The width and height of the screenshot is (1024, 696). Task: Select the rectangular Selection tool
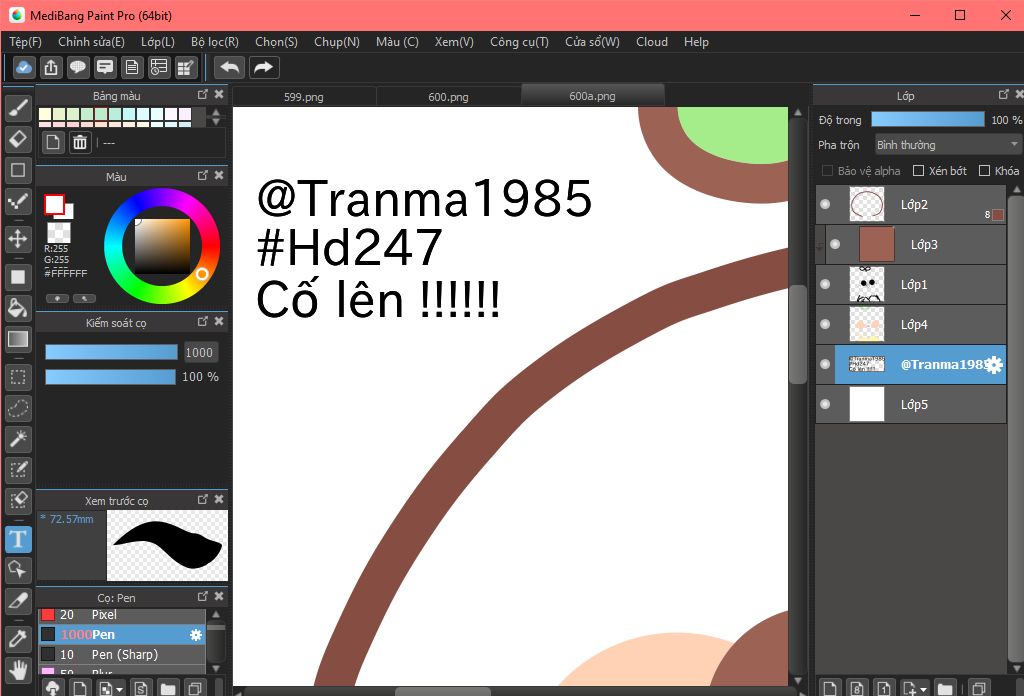click(18, 377)
